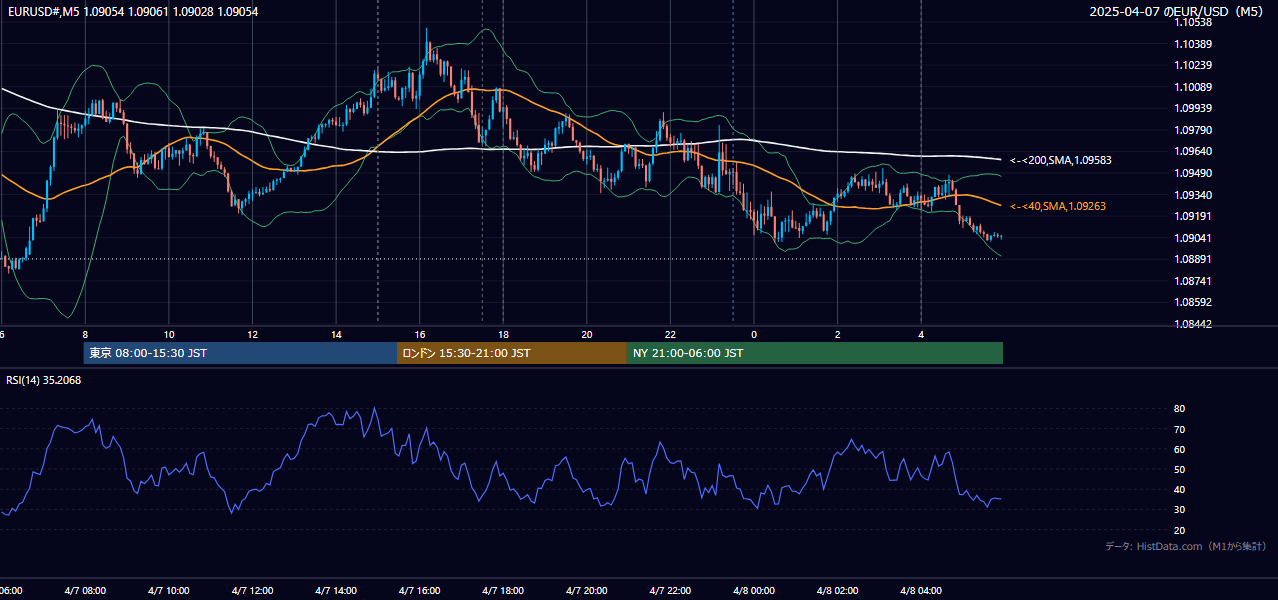
Task: Click price axis label 1.09041
Action: tap(1193, 238)
